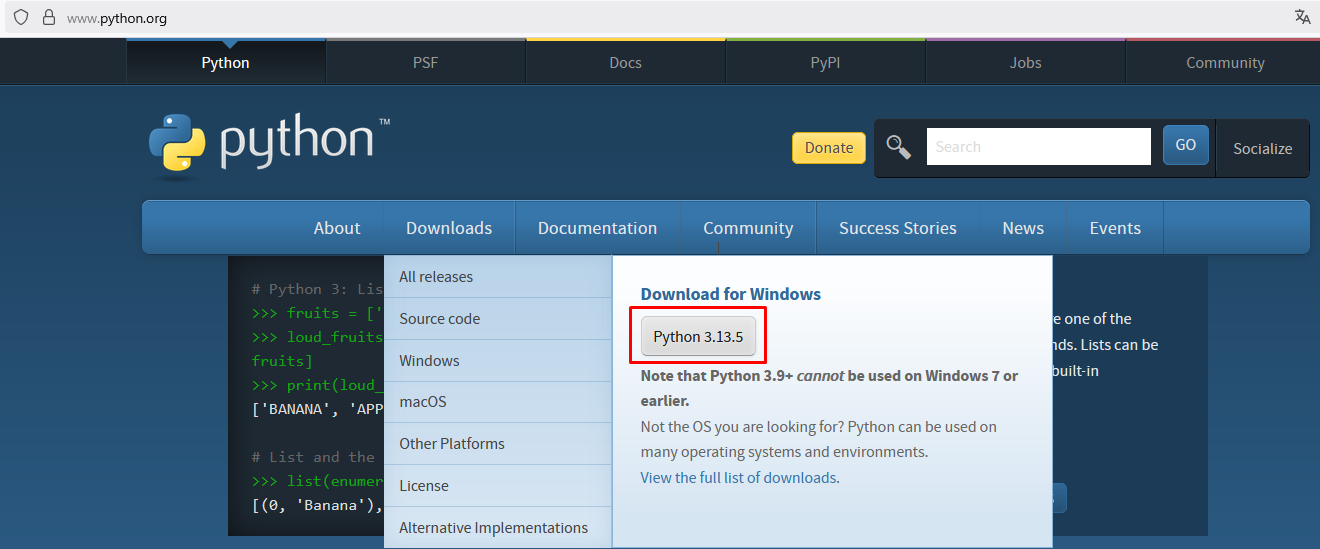1320x549 pixels.
Task: Open the Socialize dropdown
Action: [1262, 148]
